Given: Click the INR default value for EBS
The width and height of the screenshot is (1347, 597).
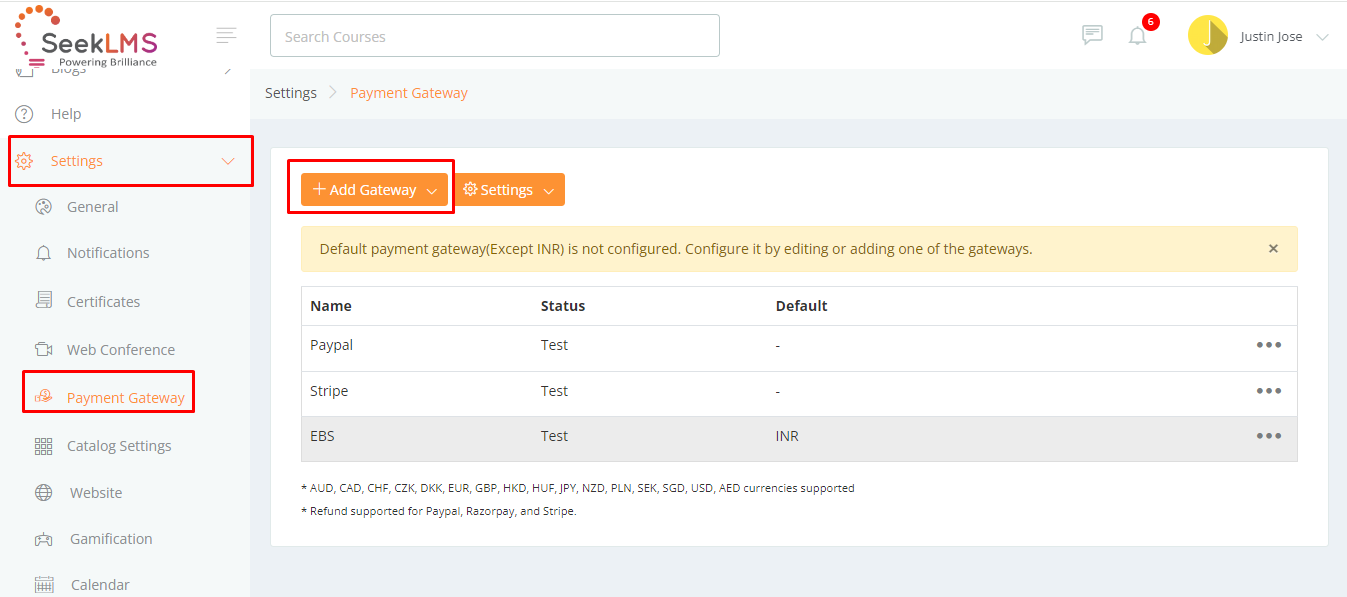Looking at the screenshot, I should [787, 436].
